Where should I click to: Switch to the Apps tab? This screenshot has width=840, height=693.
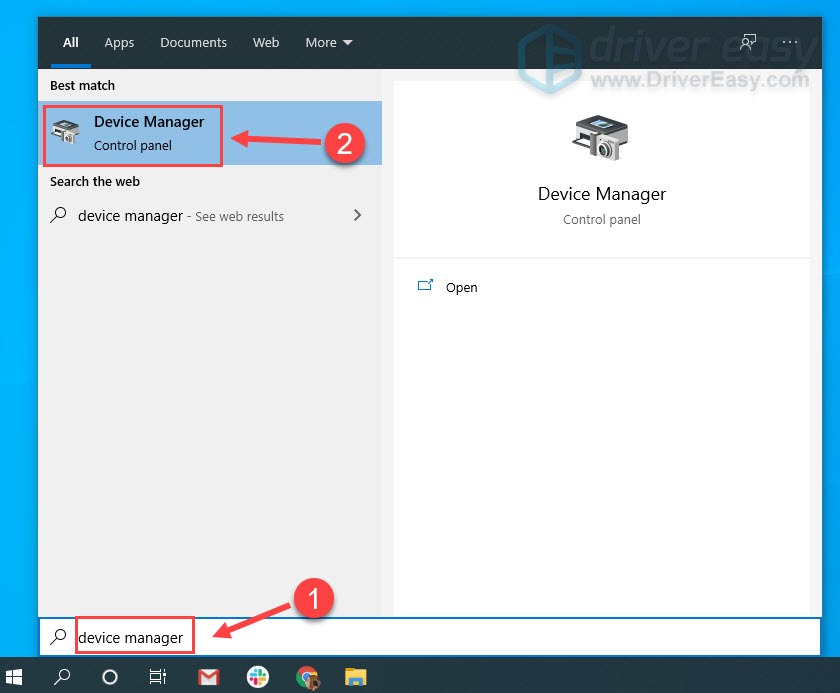pyautogui.click(x=119, y=42)
